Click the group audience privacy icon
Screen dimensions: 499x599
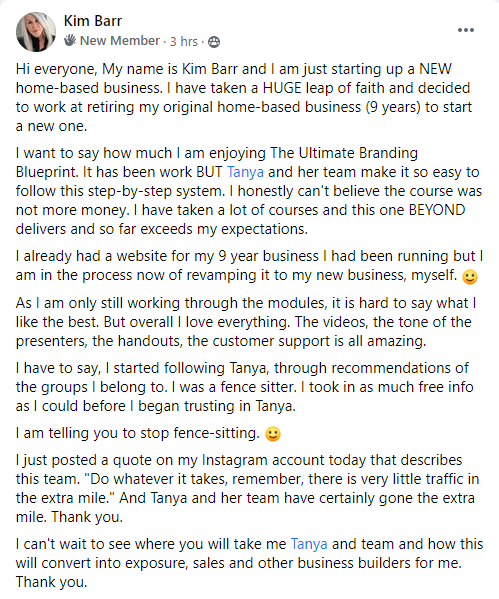pyautogui.click(x=214, y=42)
